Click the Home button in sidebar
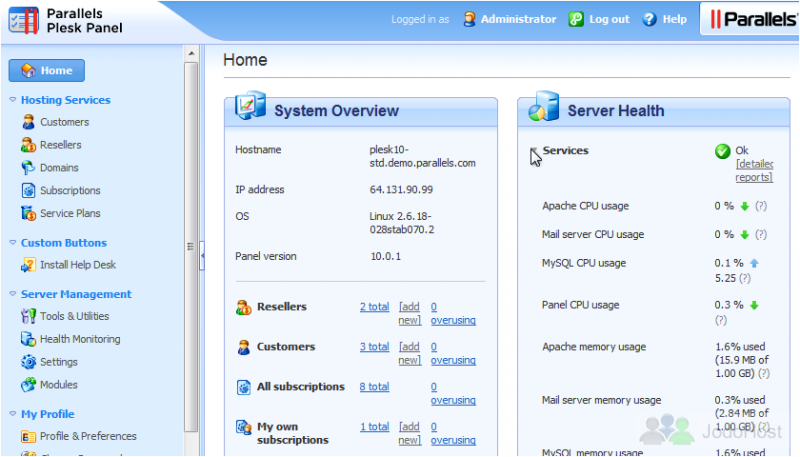This screenshot has height=457, width=800. 46,70
